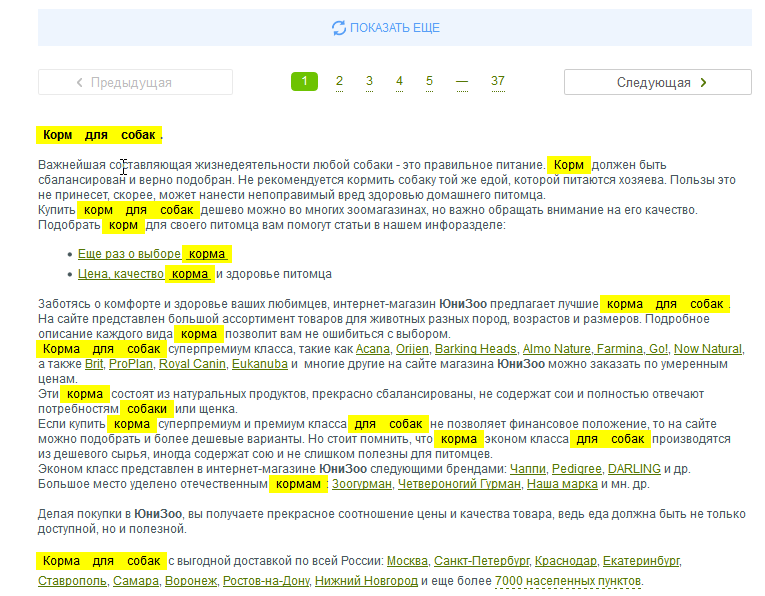Open the Екатеринбург delivery link
Viewport: 765px width, 596px height.
click(641, 561)
